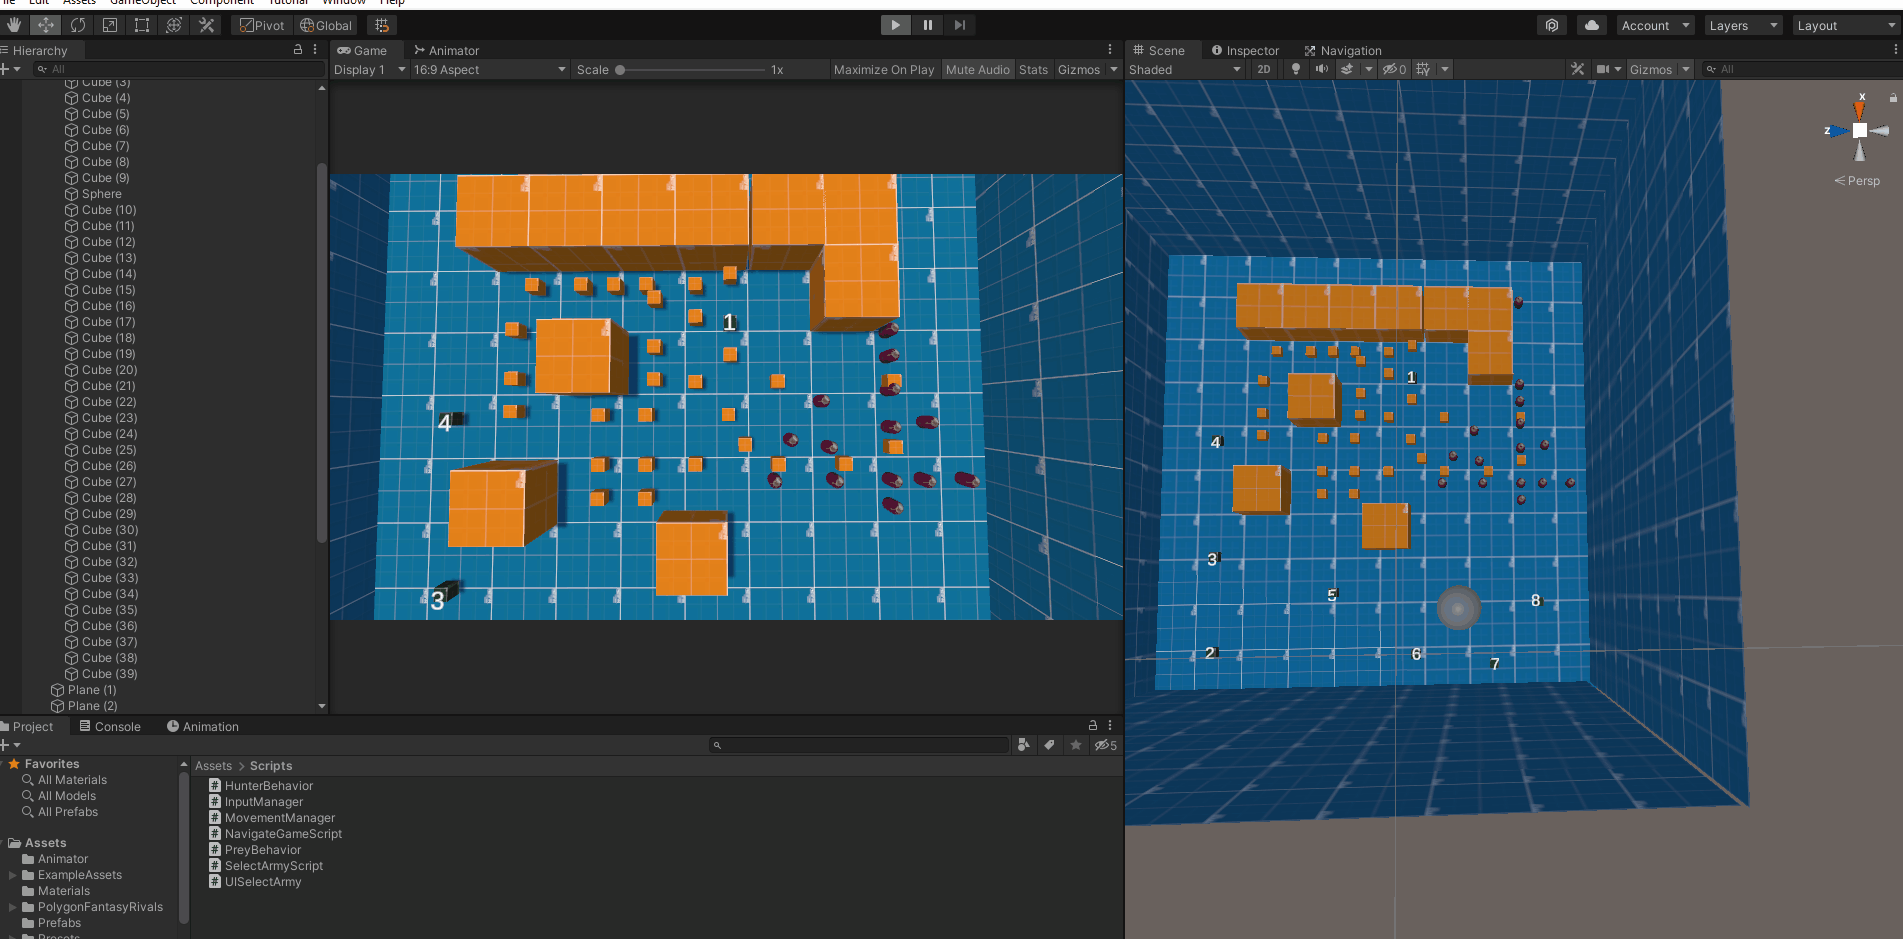Screen dimensions: 1903x939
Task: Toggle grid snapping in the main toolbar
Action: (381, 25)
